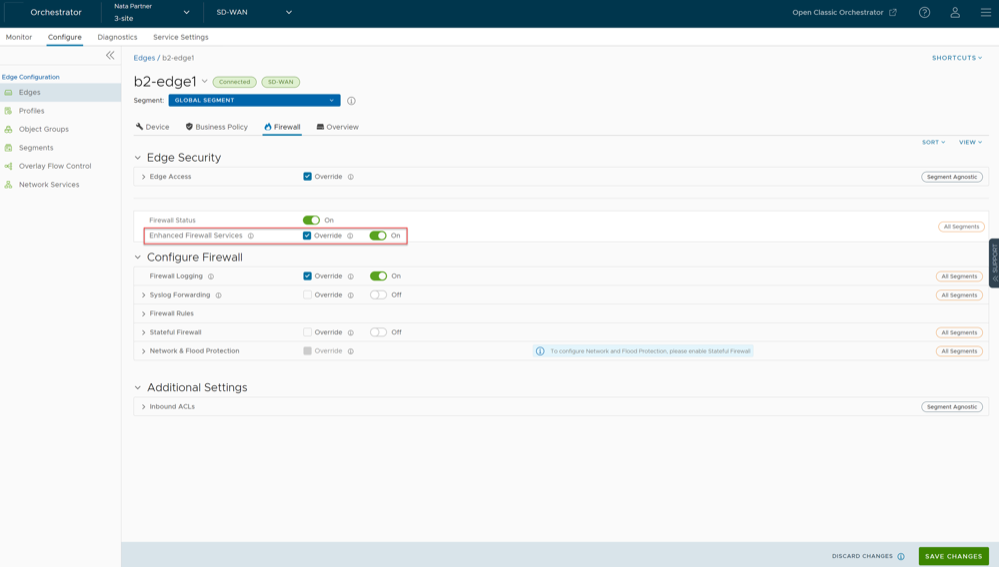Click the Profiles sidebar icon
The image size is (999, 567).
pyautogui.click(x=9, y=111)
